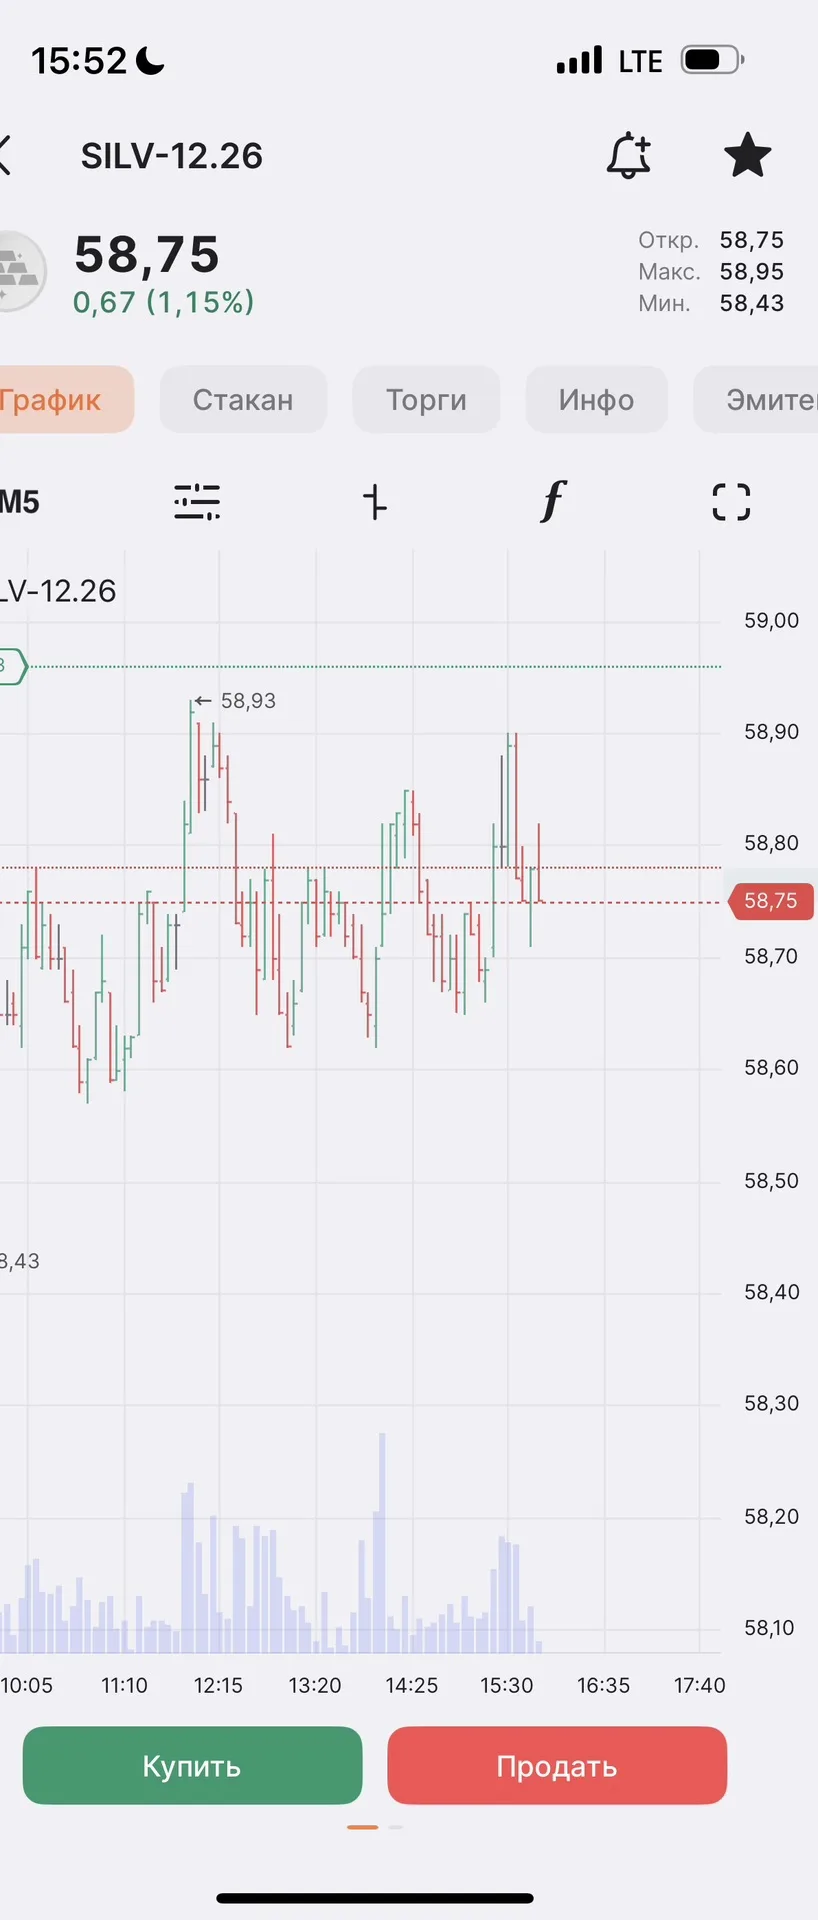
Task: Tap the status bar clock 15:52
Action: pyautogui.click(x=79, y=61)
